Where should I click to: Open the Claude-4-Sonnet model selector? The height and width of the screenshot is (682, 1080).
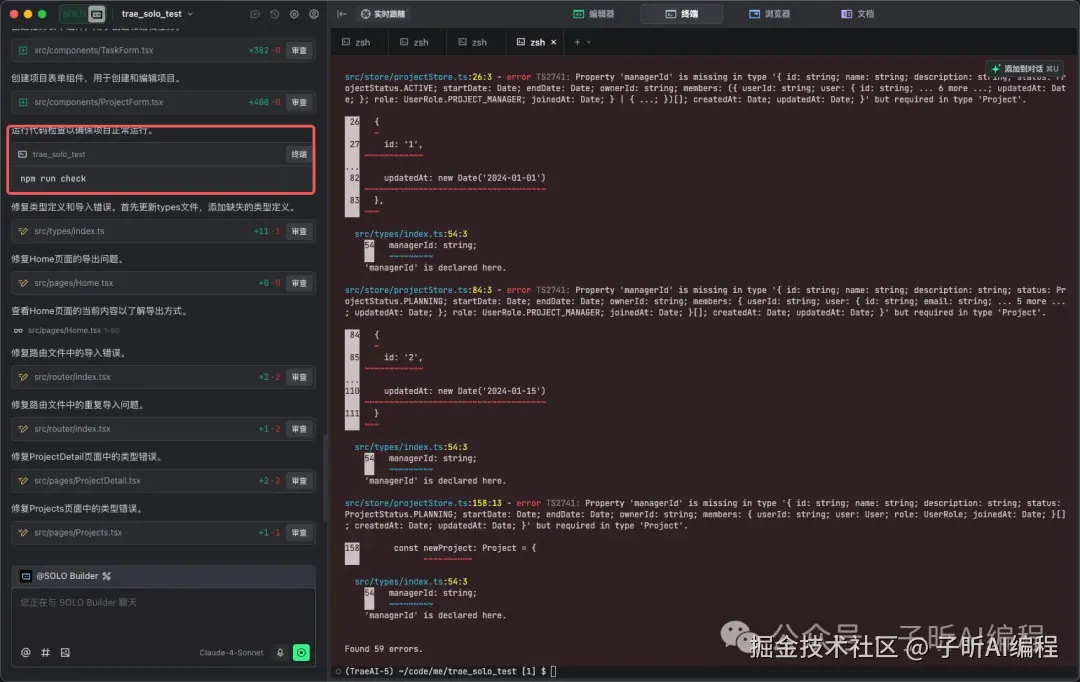[x=231, y=652]
